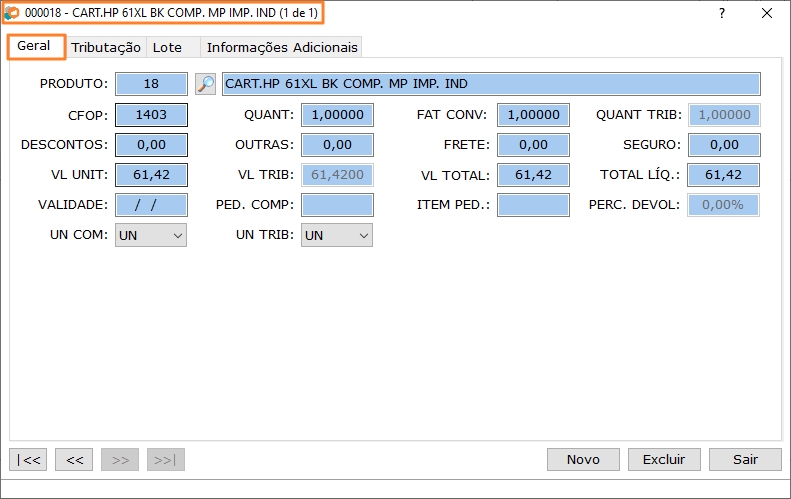Select the Geral tab

click(x=37, y=46)
